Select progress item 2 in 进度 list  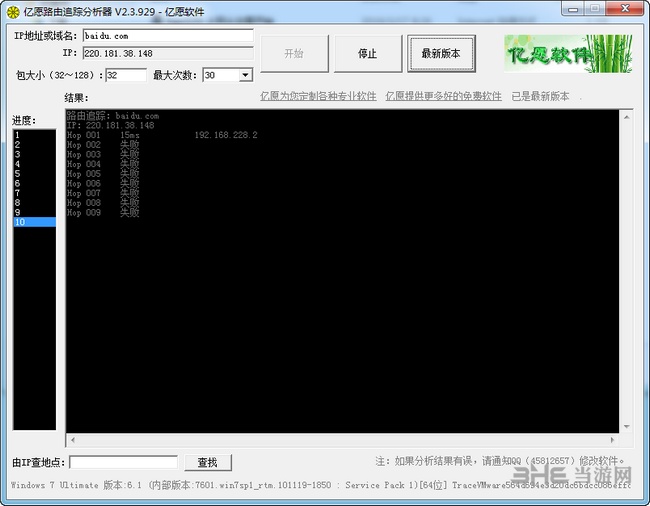[35, 145]
